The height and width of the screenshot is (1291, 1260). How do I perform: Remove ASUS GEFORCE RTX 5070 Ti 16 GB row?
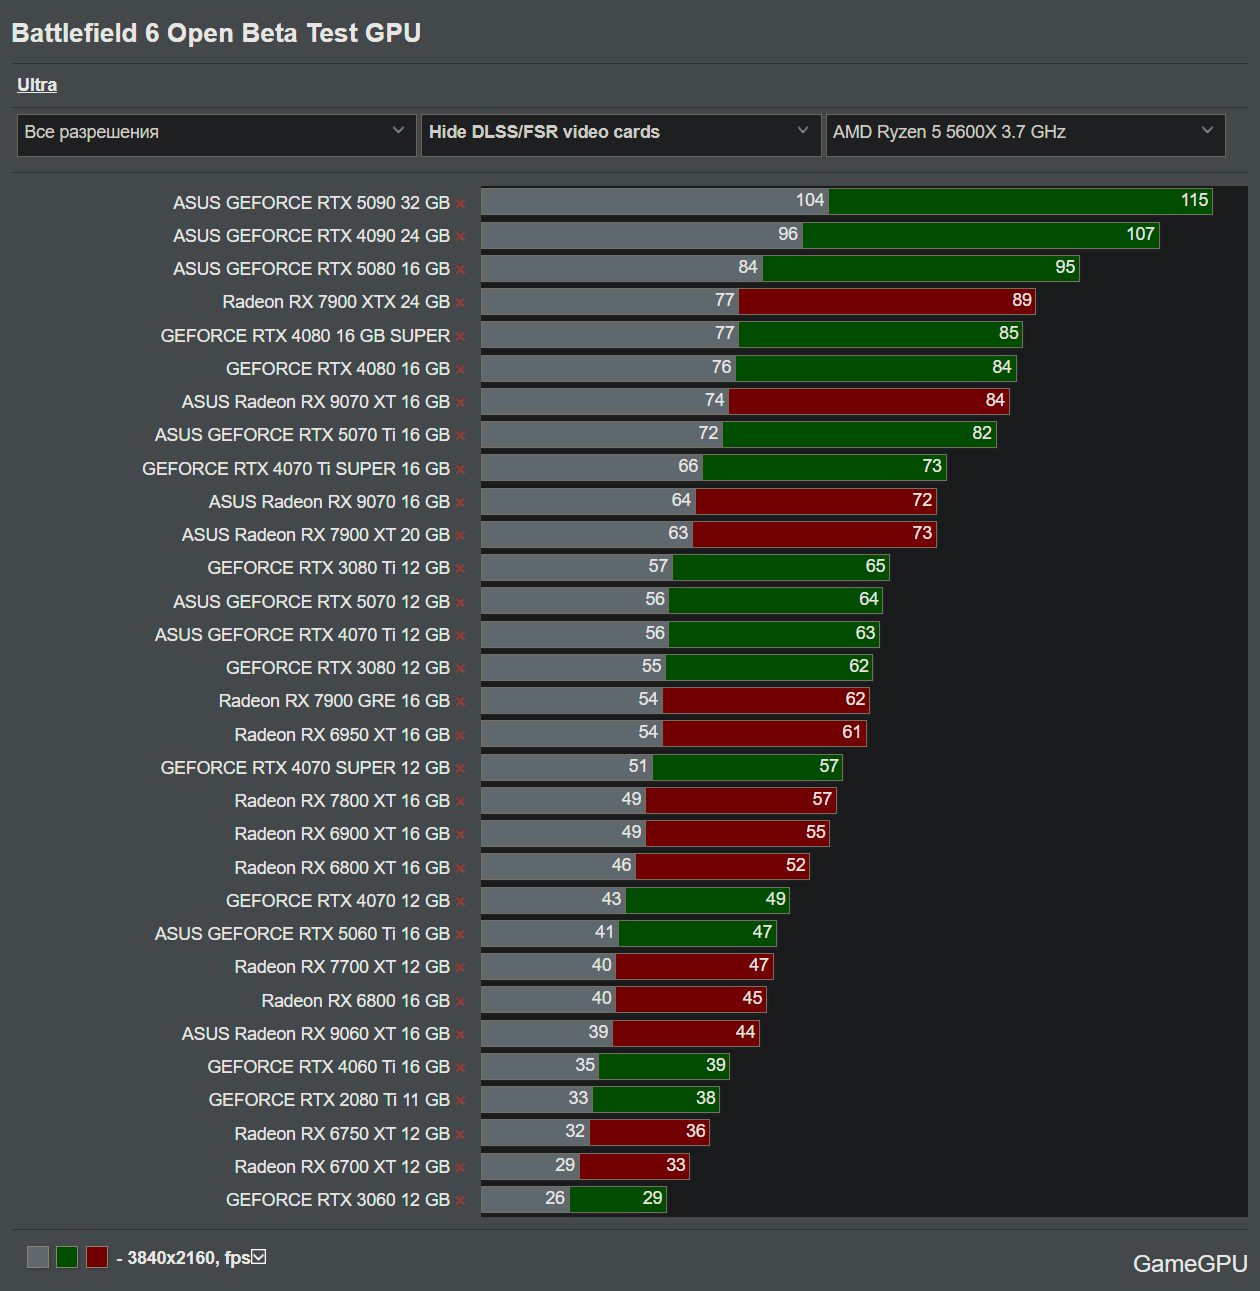click(461, 436)
